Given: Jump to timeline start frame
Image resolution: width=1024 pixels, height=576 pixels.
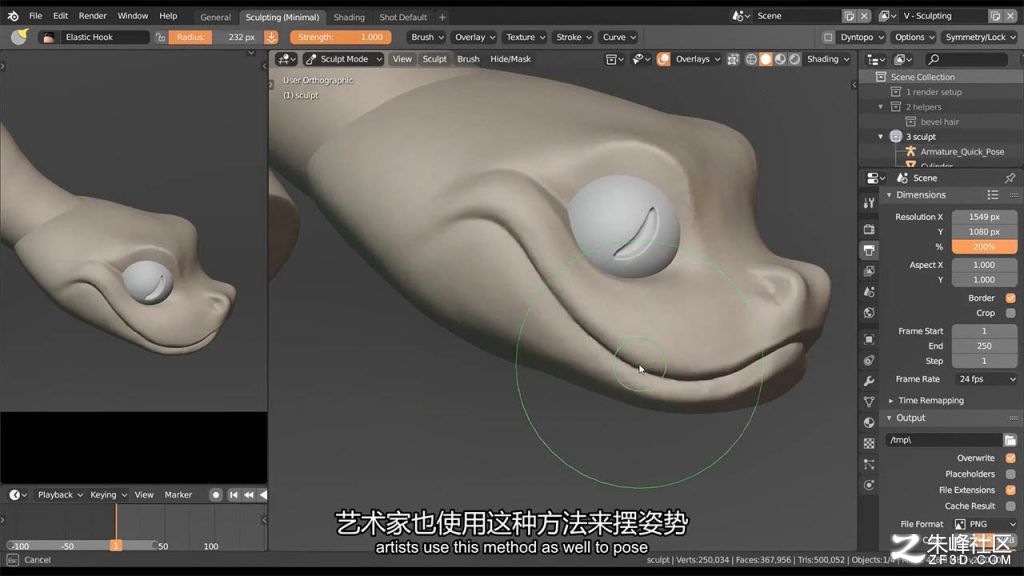Looking at the screenshot, I should 233,495.
